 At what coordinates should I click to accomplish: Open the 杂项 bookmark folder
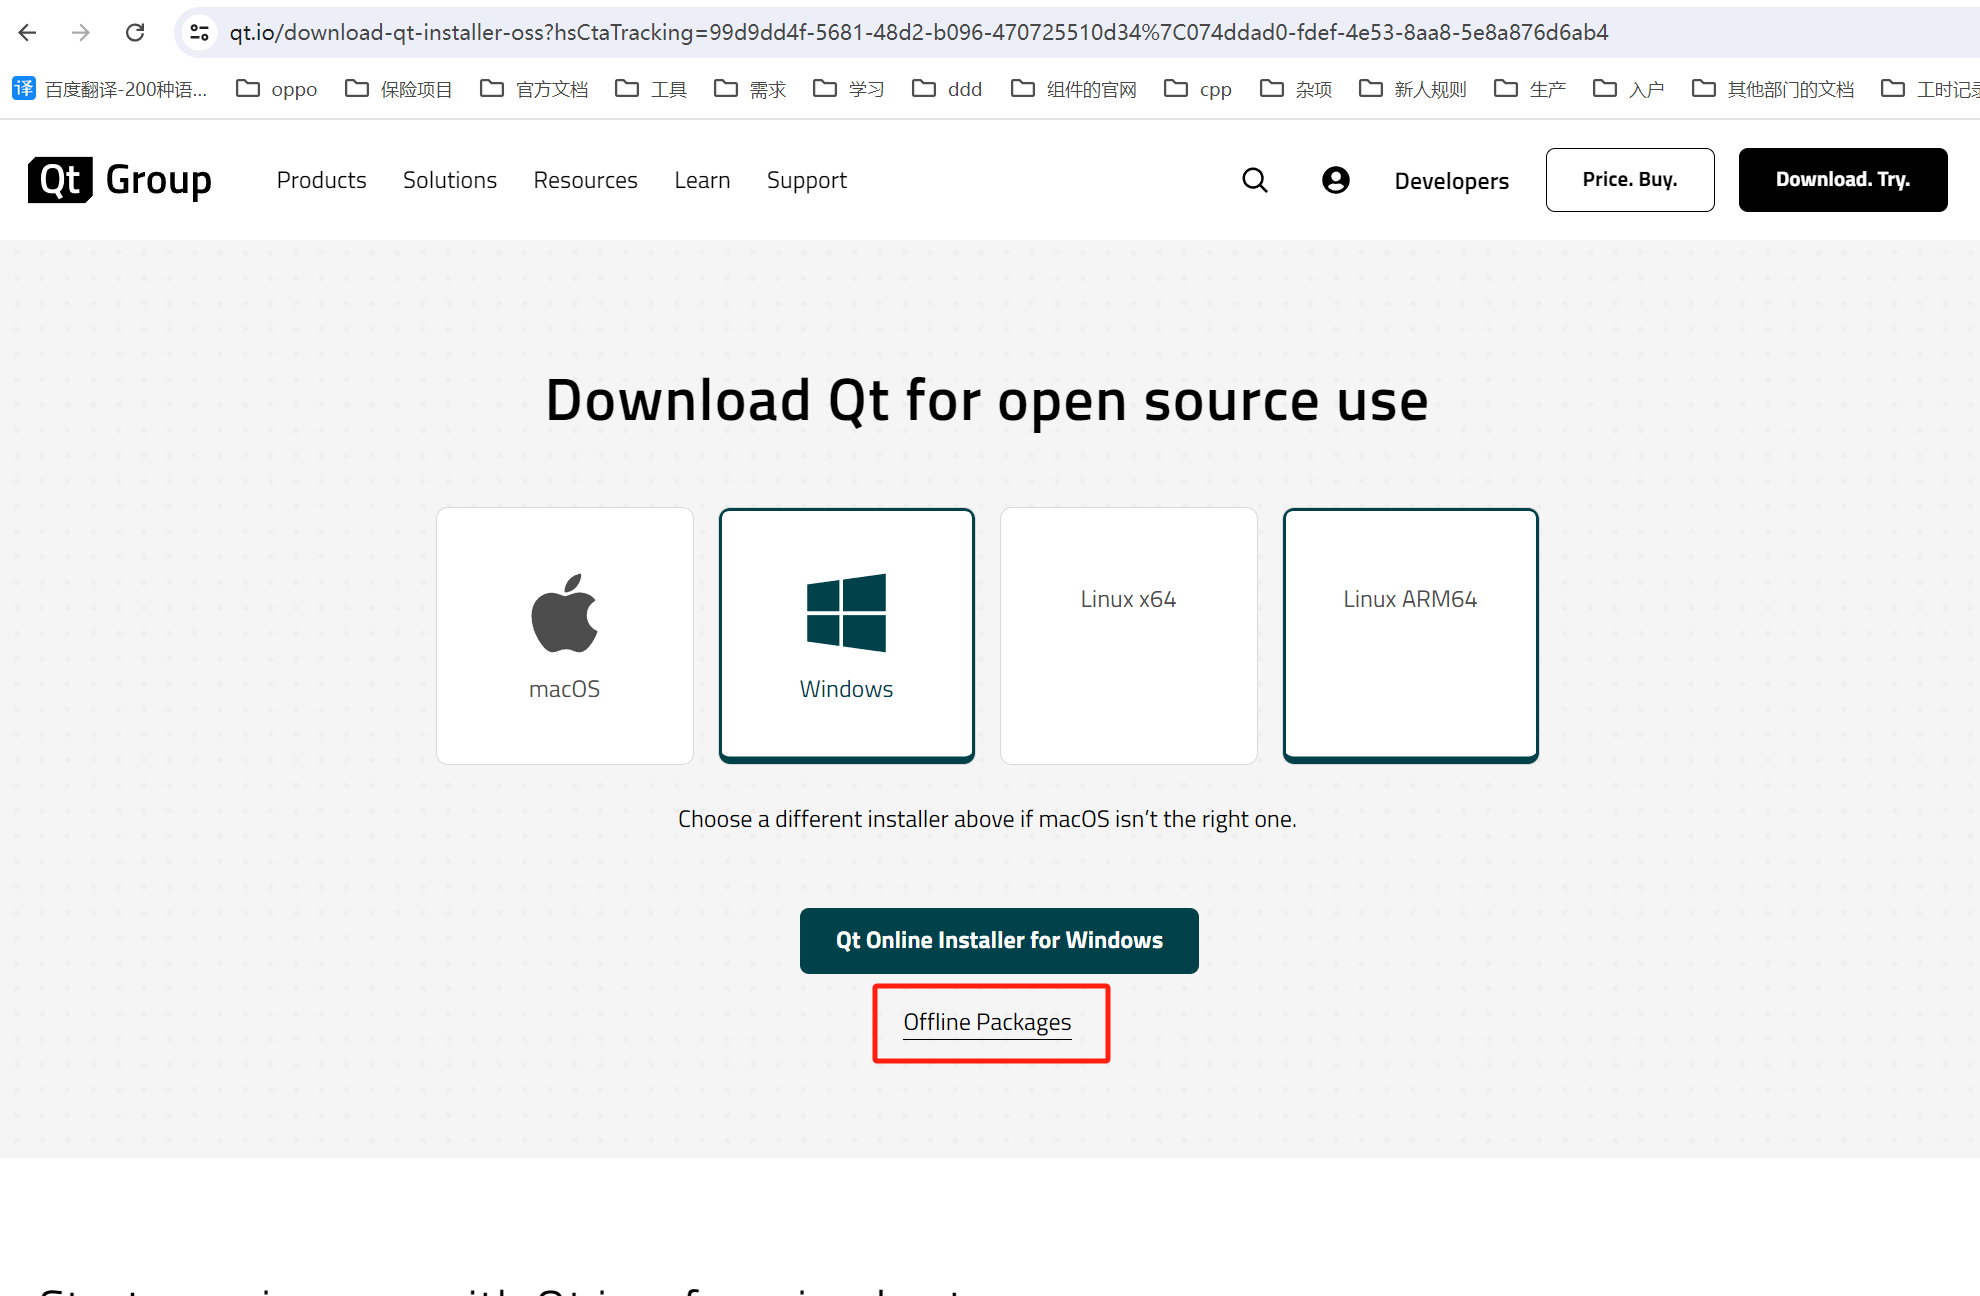click(1296, 89)
